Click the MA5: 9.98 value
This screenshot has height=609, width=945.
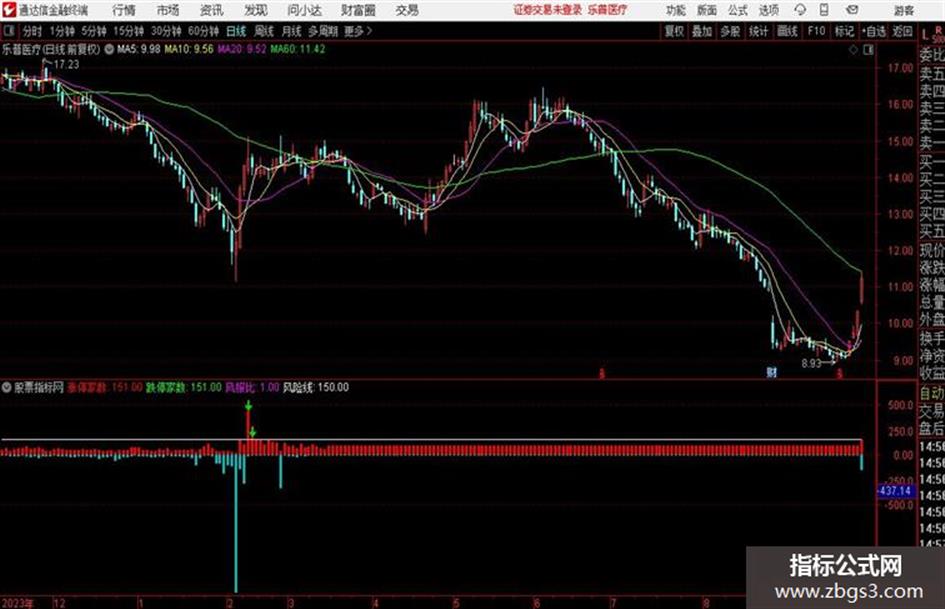[139, 49]
